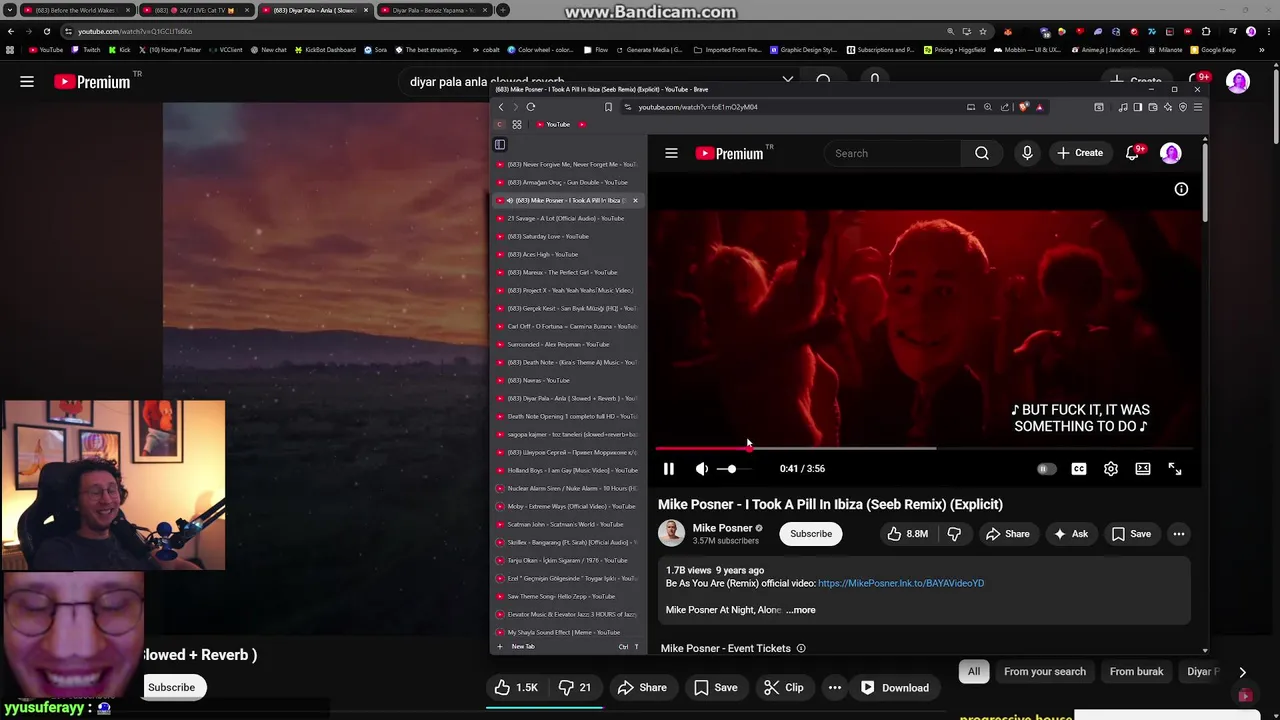Viewport: 1280px width, 720px height.
Task: Save the Mike Posner video to a playlist
Action: (x=1131, y=534)
